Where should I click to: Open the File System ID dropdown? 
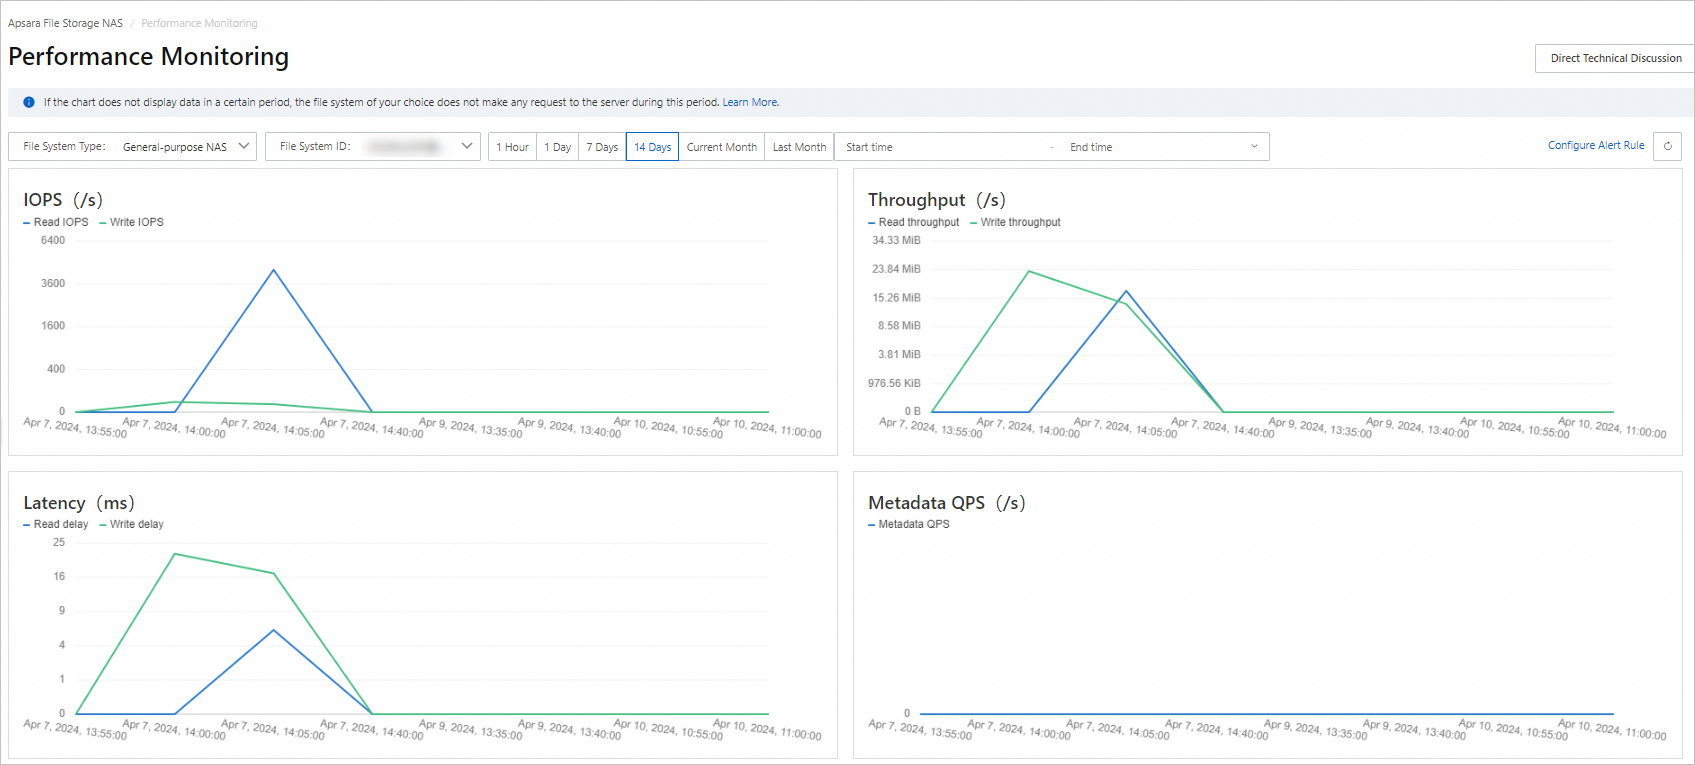click(372, 146)
